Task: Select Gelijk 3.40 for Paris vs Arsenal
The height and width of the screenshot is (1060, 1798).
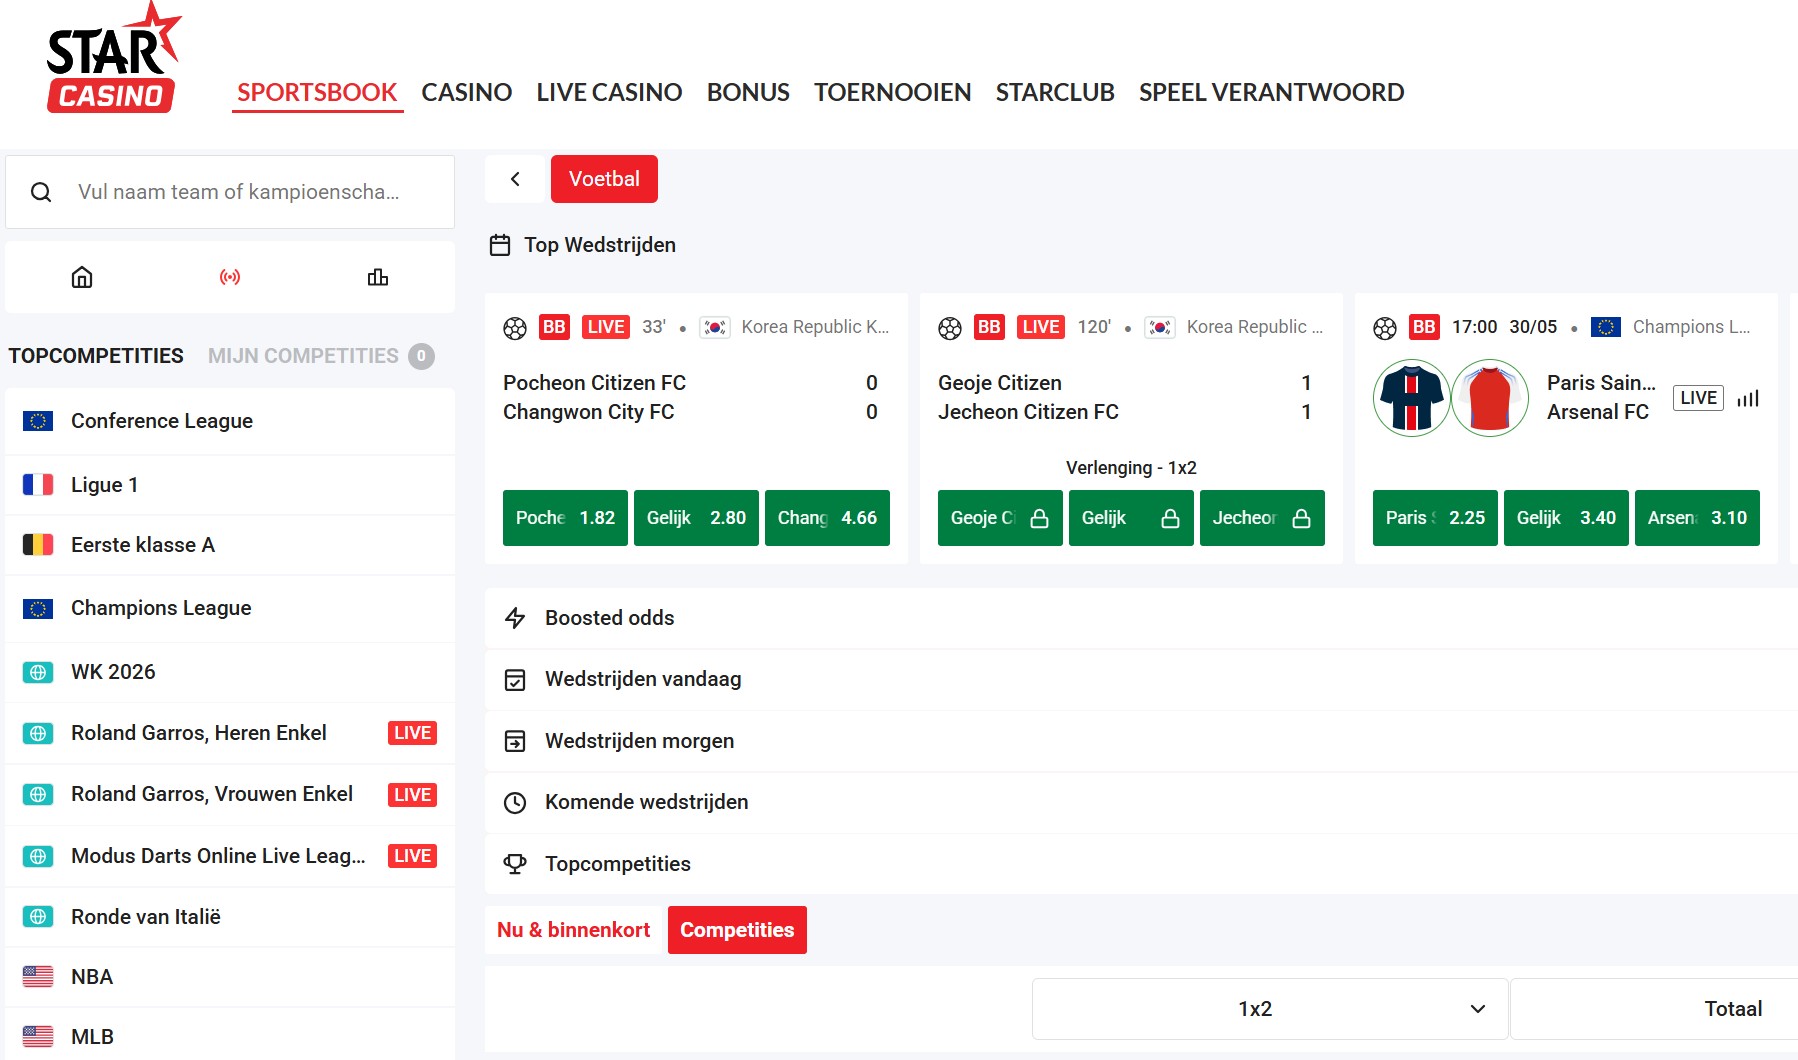Action: coord(1566,518)
